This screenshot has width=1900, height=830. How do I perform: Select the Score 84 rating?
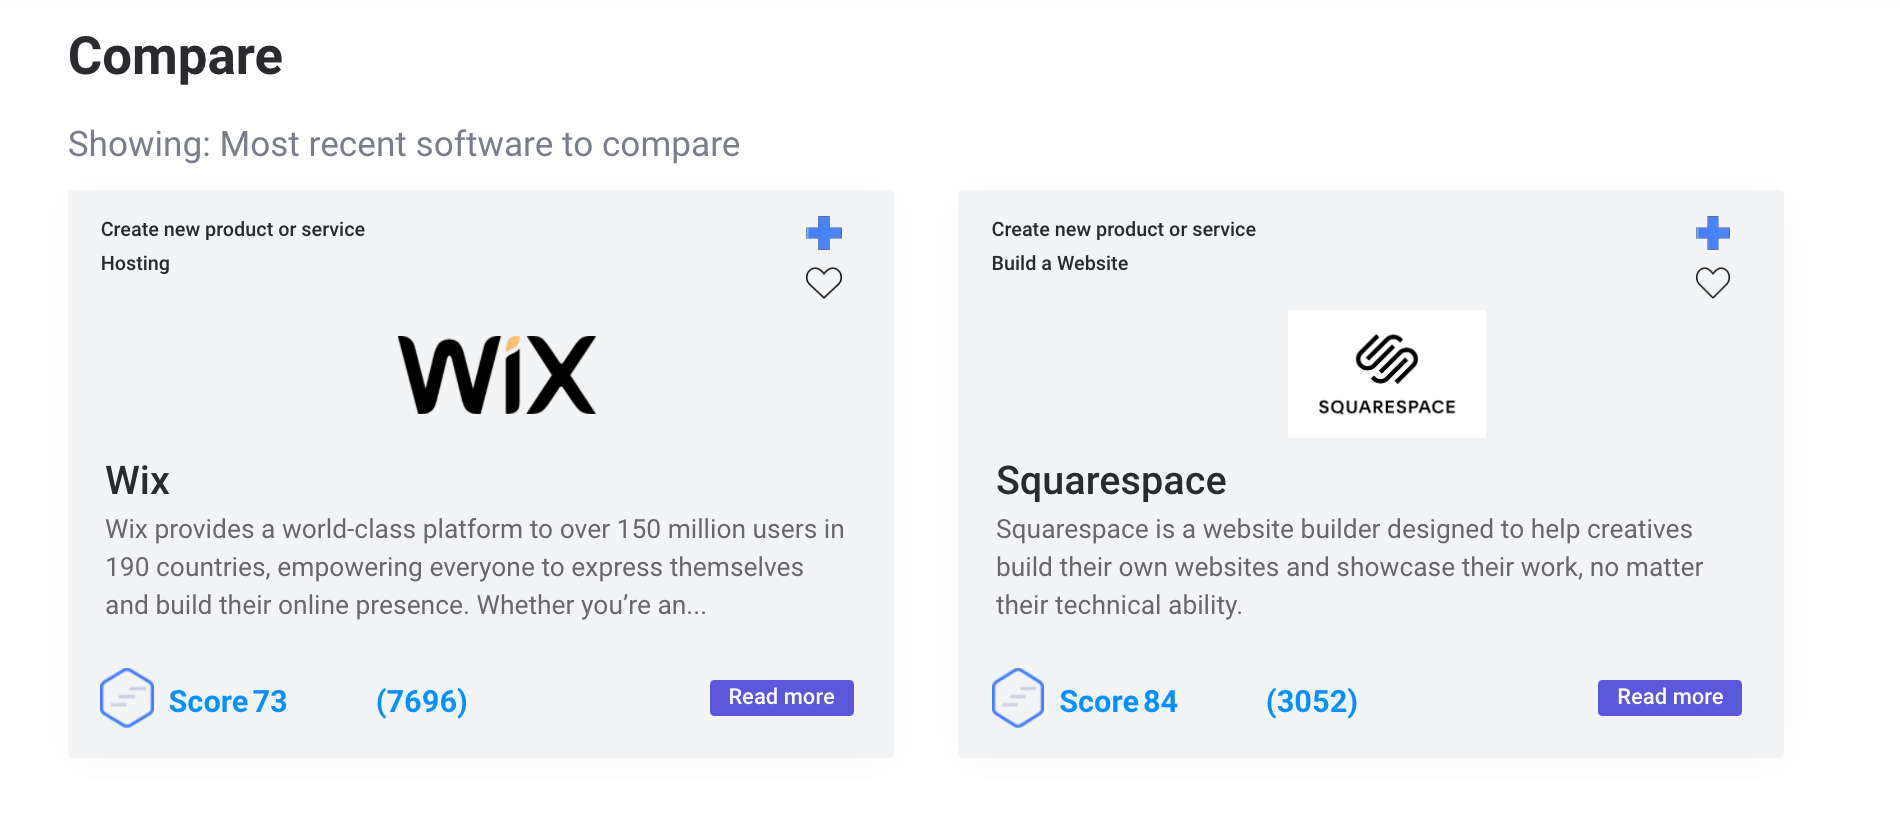1118,701
